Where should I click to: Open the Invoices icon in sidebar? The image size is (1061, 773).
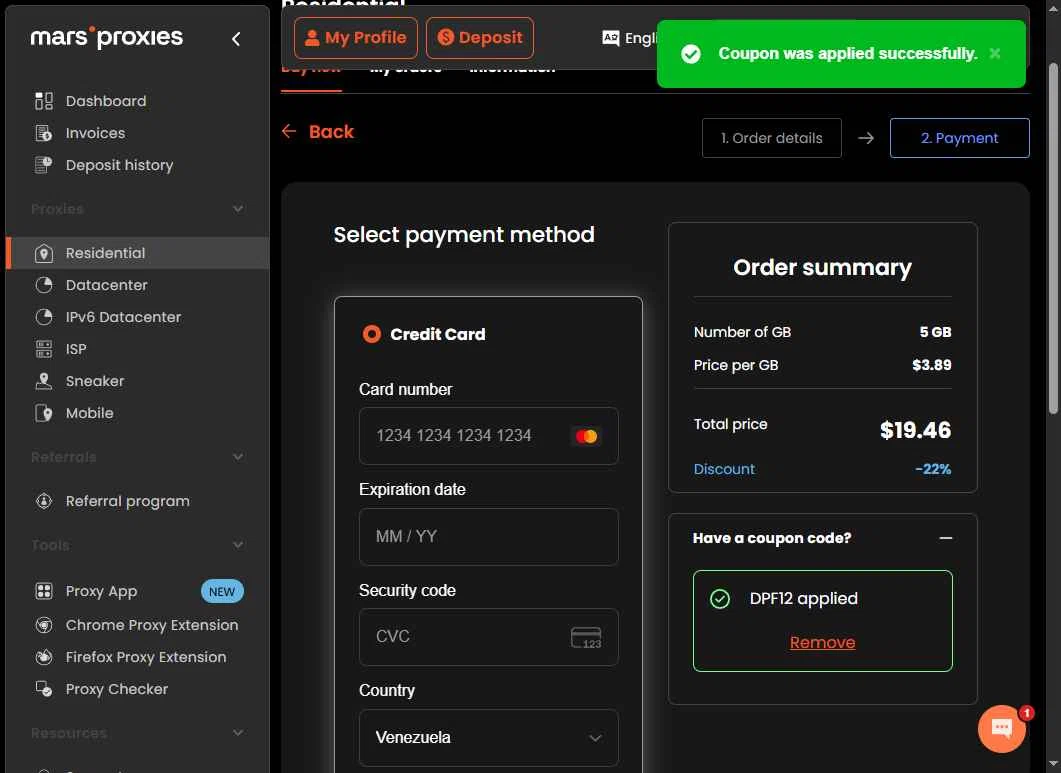point(44,133)
